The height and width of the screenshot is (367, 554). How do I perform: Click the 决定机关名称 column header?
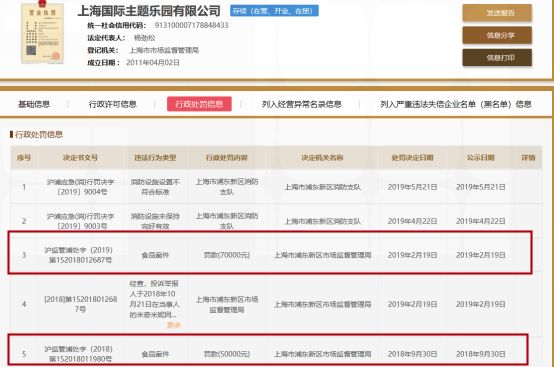(x=322, y=158)
